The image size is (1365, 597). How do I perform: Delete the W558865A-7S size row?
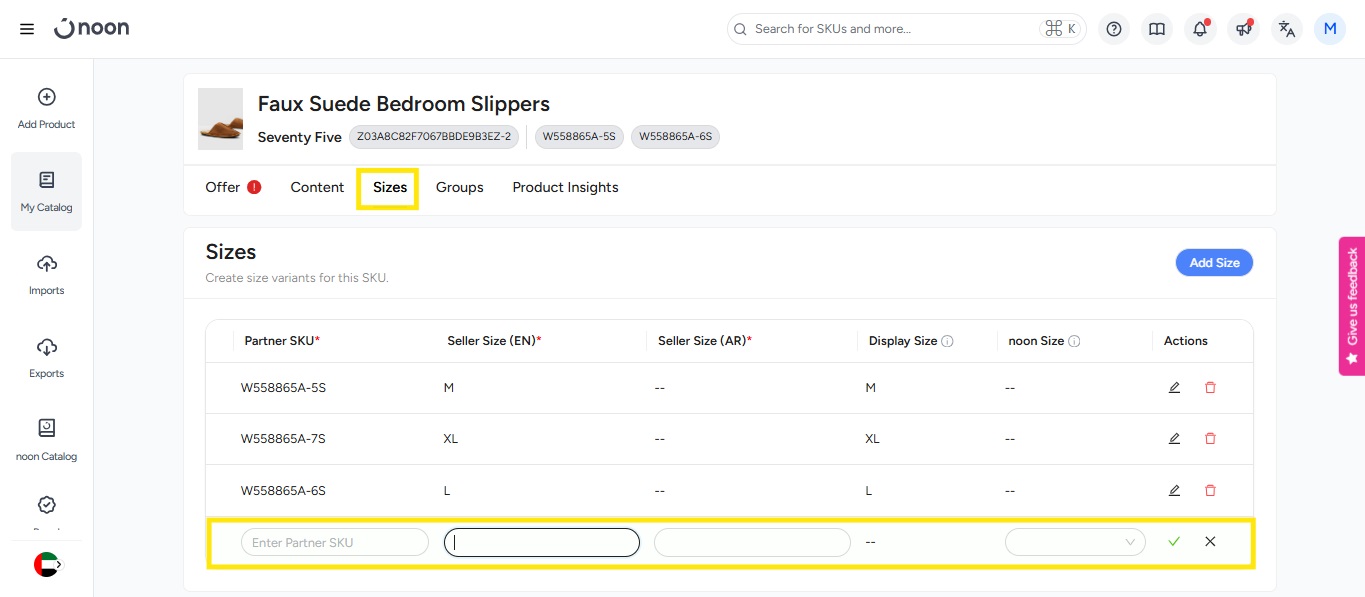(x=1210, y=439)
